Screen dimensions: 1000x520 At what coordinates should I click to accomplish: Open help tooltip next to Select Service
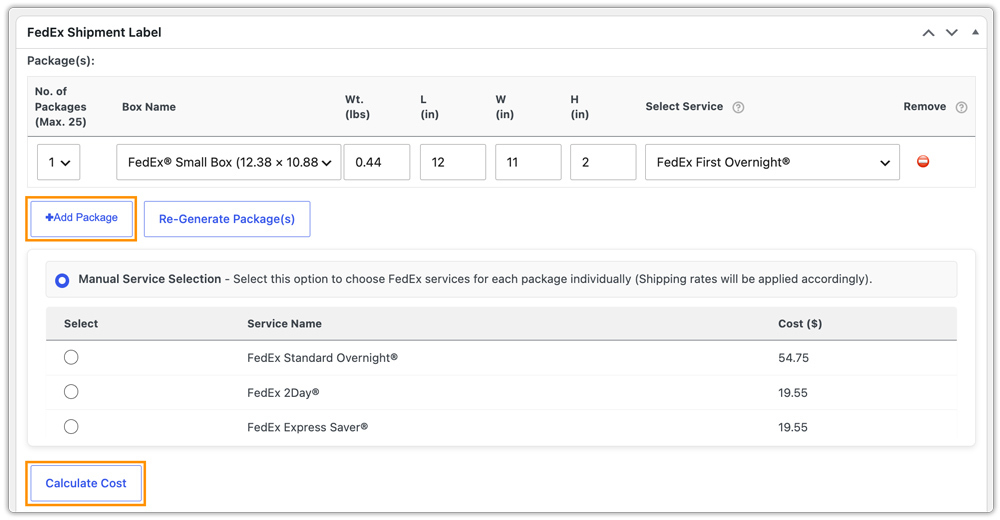738,107
